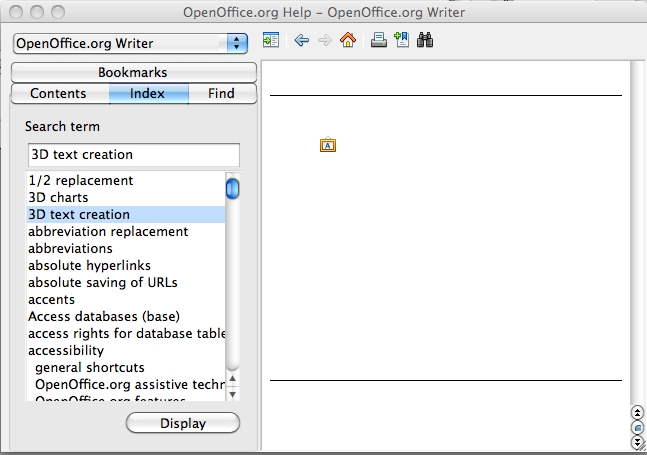The image size is (647, 455).
Task: Open the help start page (house icon)
Action: click(348, 41)
